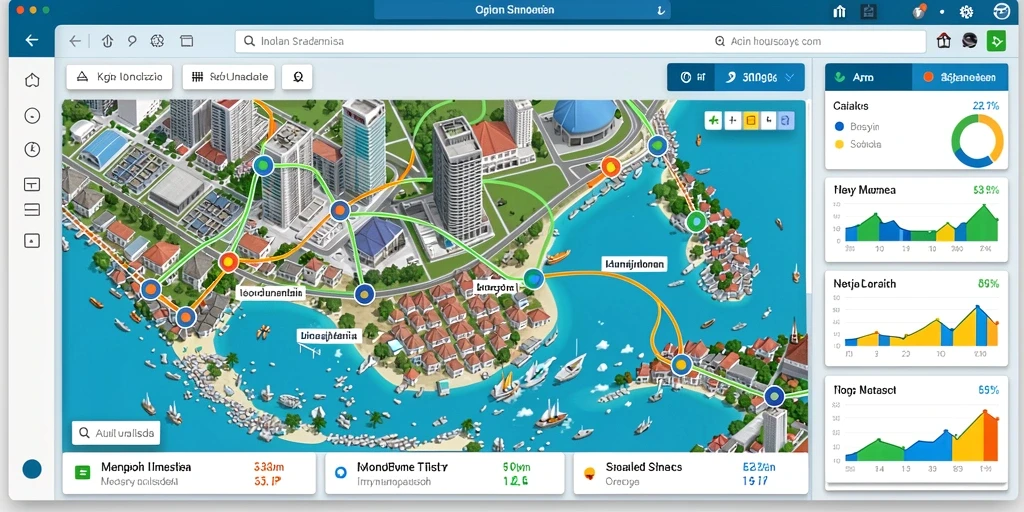Open the grid-icon Sub Unadate dropdown

coord(229,76)
